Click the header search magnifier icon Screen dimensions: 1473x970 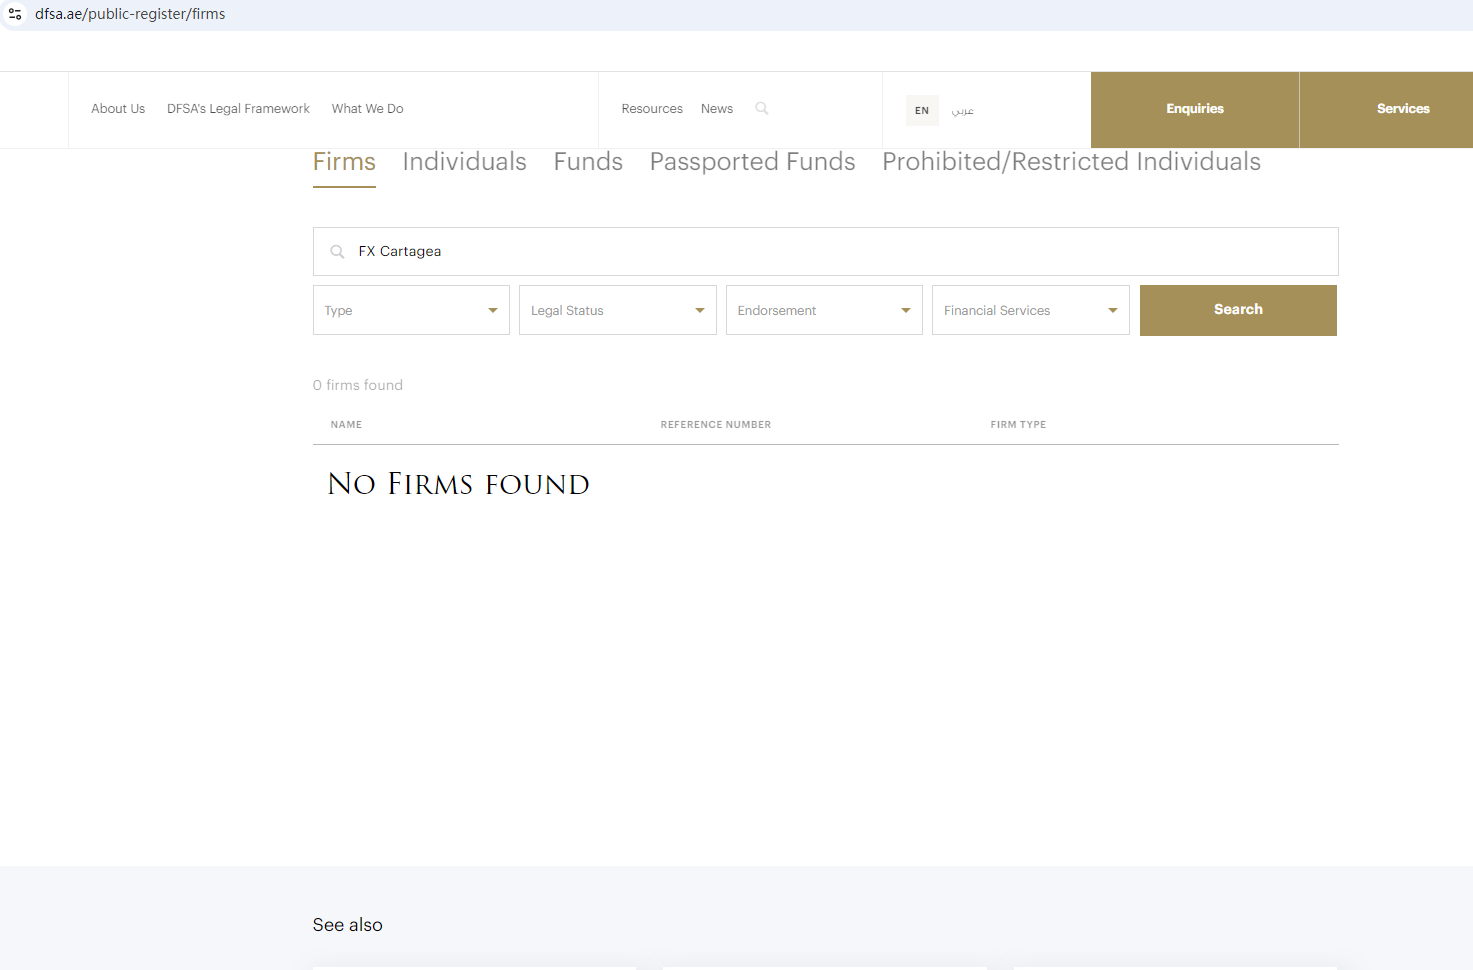762,108
